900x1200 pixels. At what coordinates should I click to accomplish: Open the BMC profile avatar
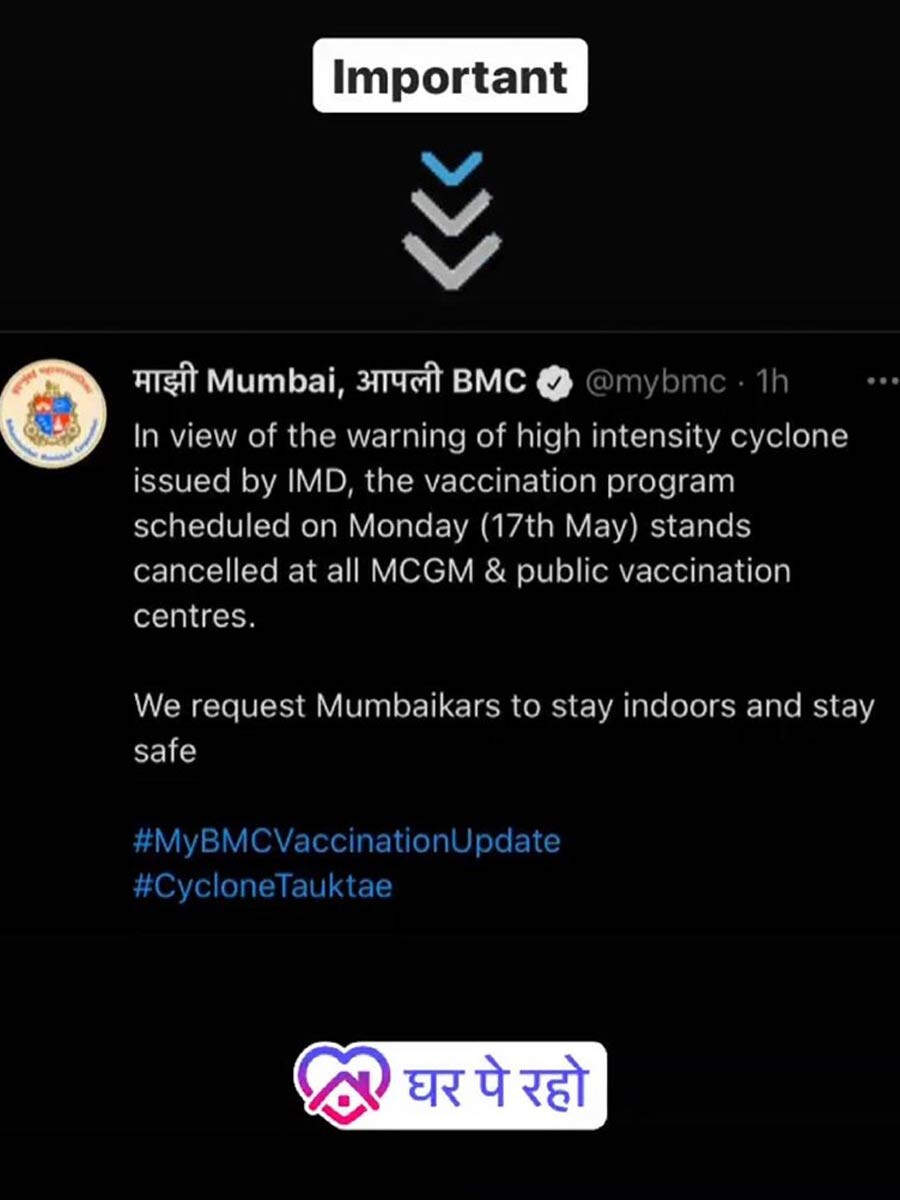[x=54, y=412]
